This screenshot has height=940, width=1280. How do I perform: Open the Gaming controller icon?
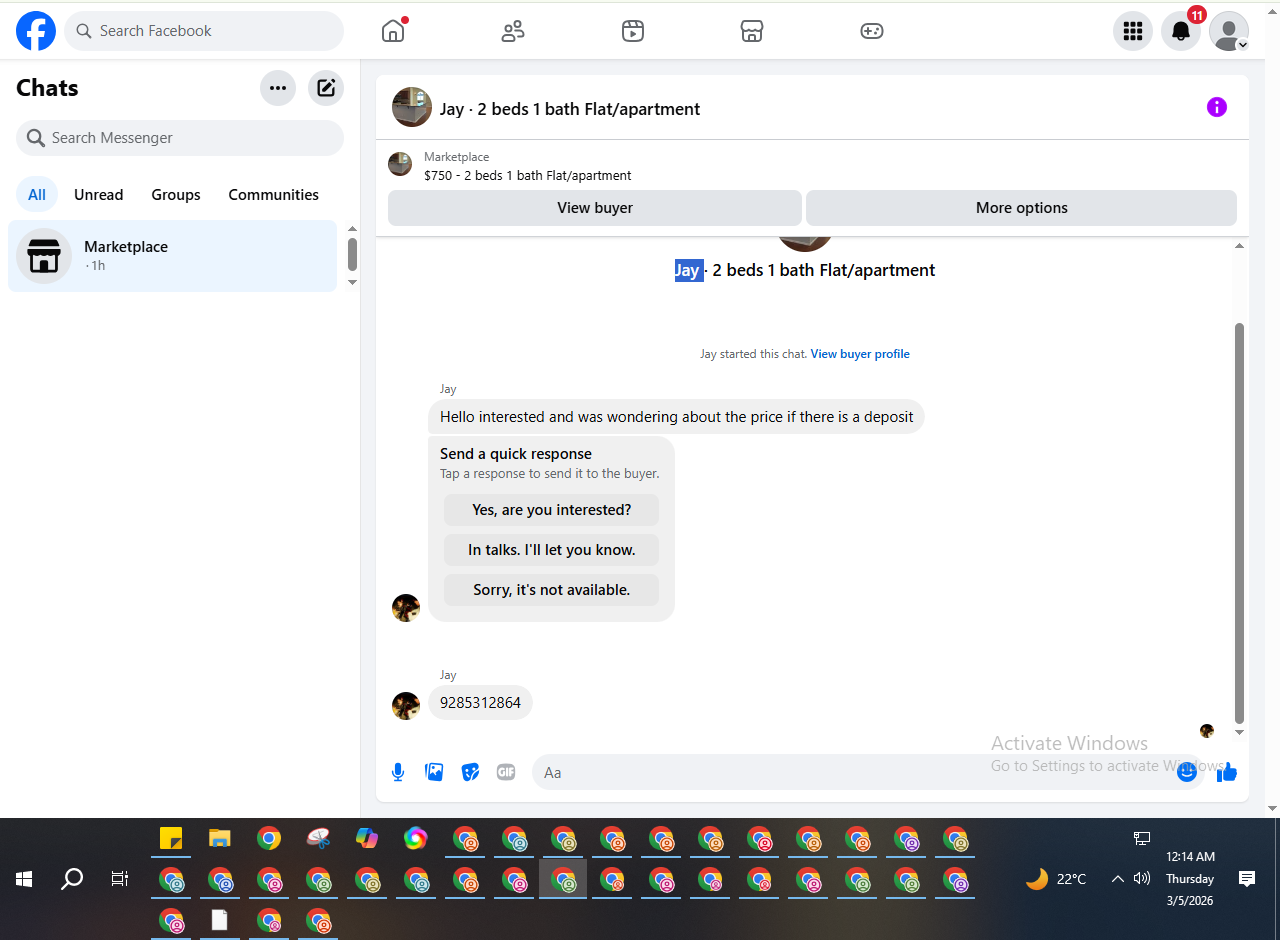coord(872,31)
